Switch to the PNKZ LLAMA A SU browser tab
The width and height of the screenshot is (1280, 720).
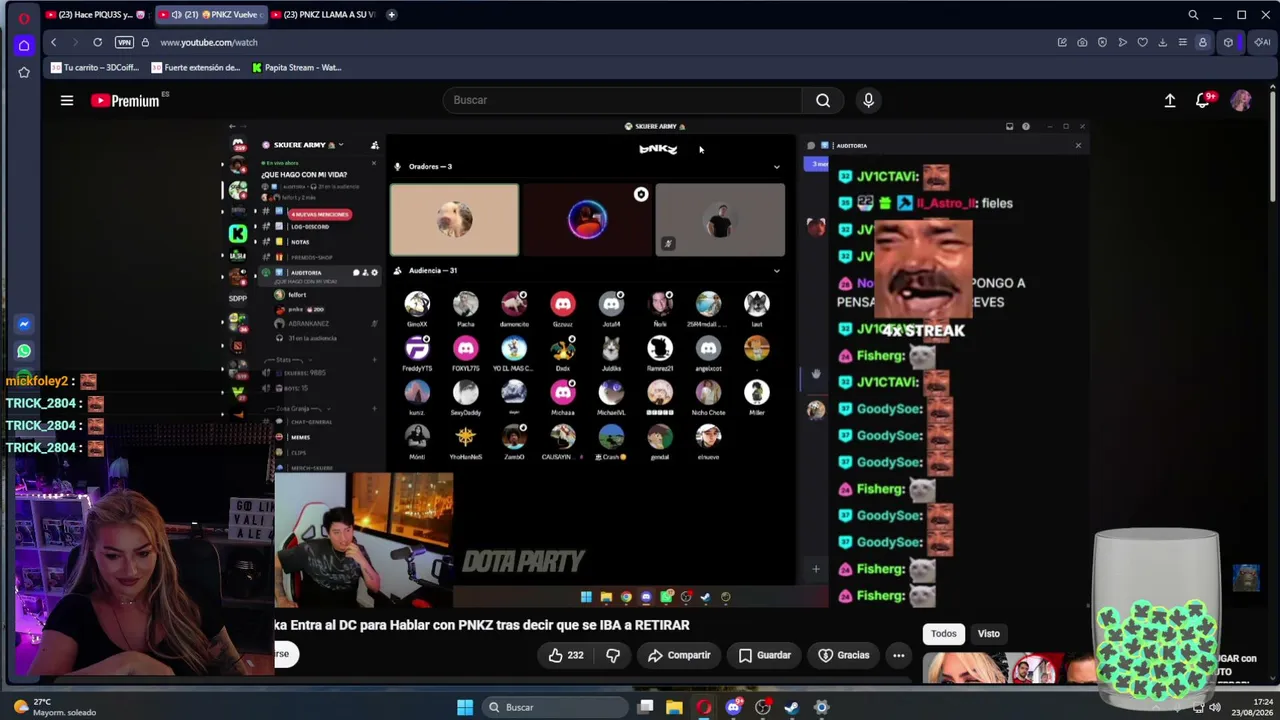325,15
